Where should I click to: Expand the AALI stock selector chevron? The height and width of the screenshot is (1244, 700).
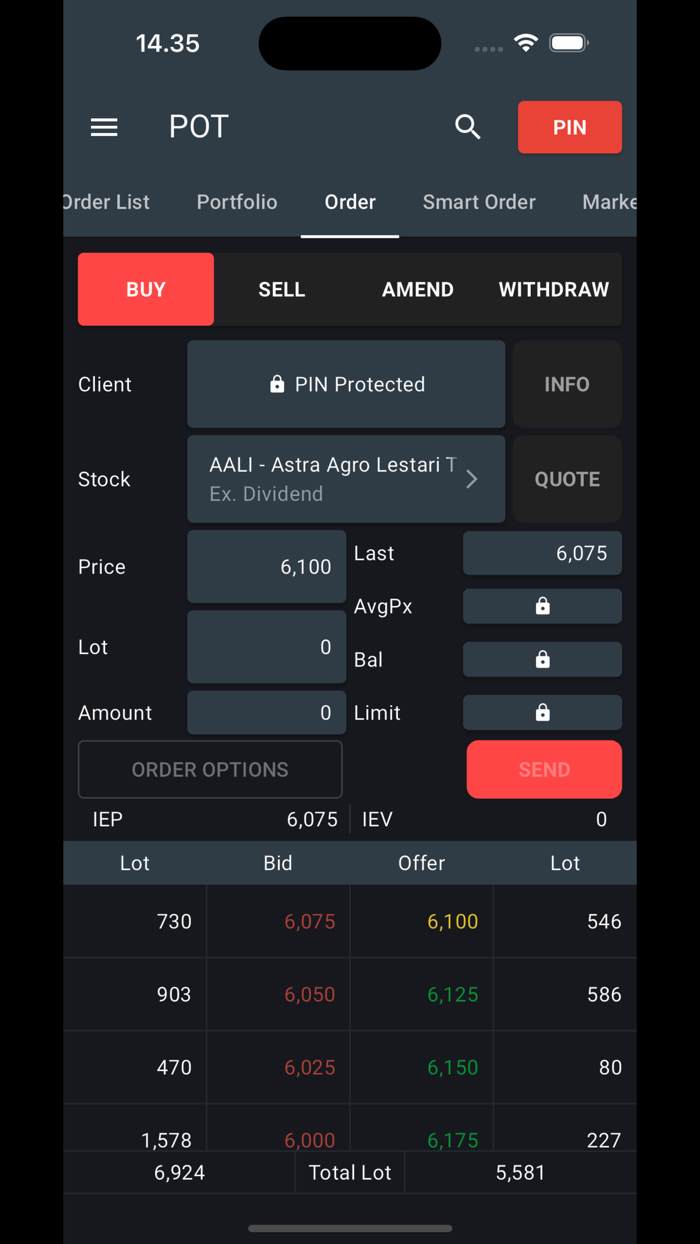[470, 479]
